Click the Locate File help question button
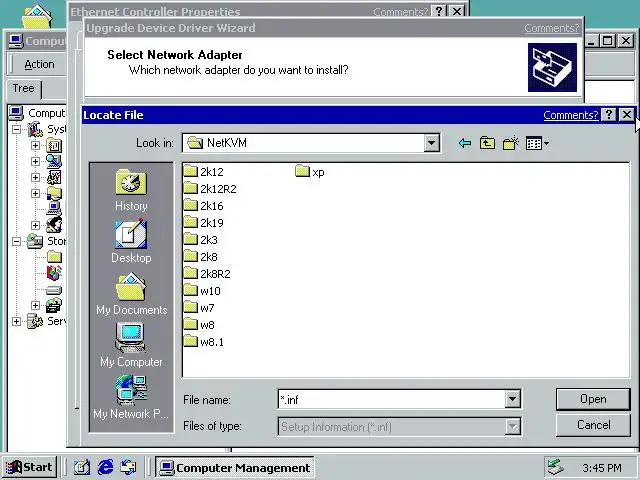The image size is (640, 480). 609,115
